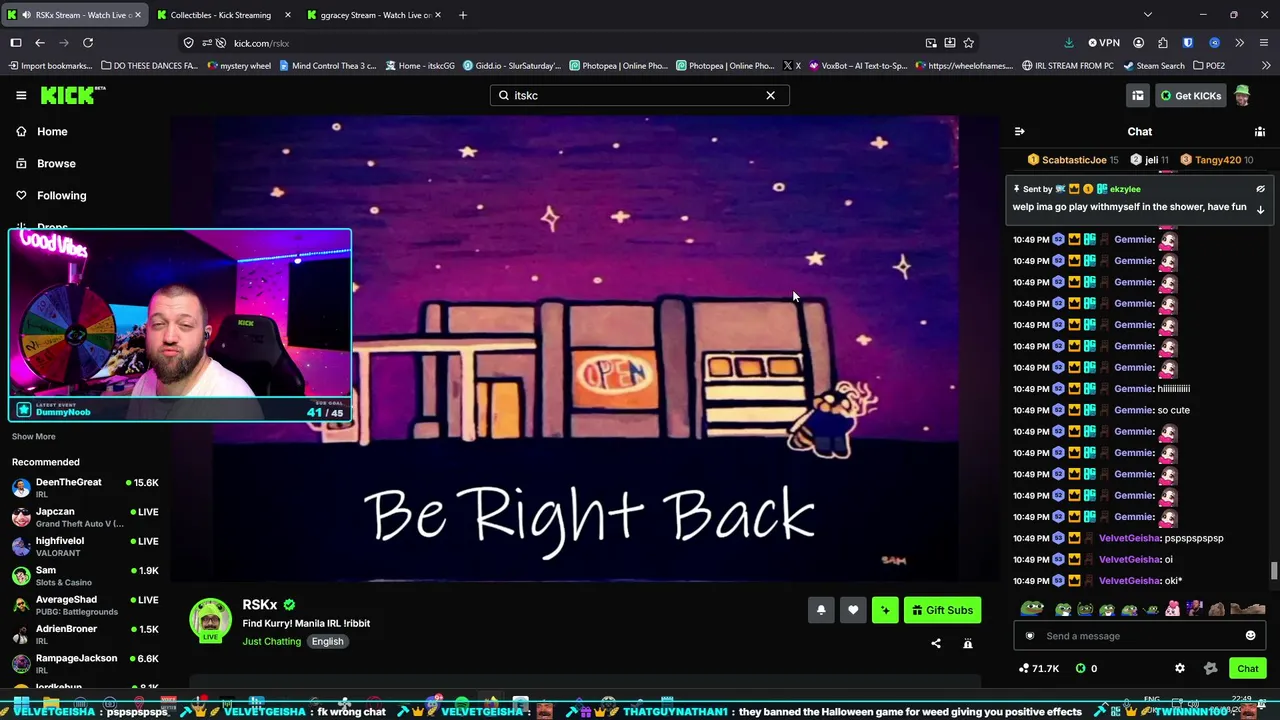The image size is (1280, 720).
Task: Open highfivelol recommended channel
Action: coord(85,546)
